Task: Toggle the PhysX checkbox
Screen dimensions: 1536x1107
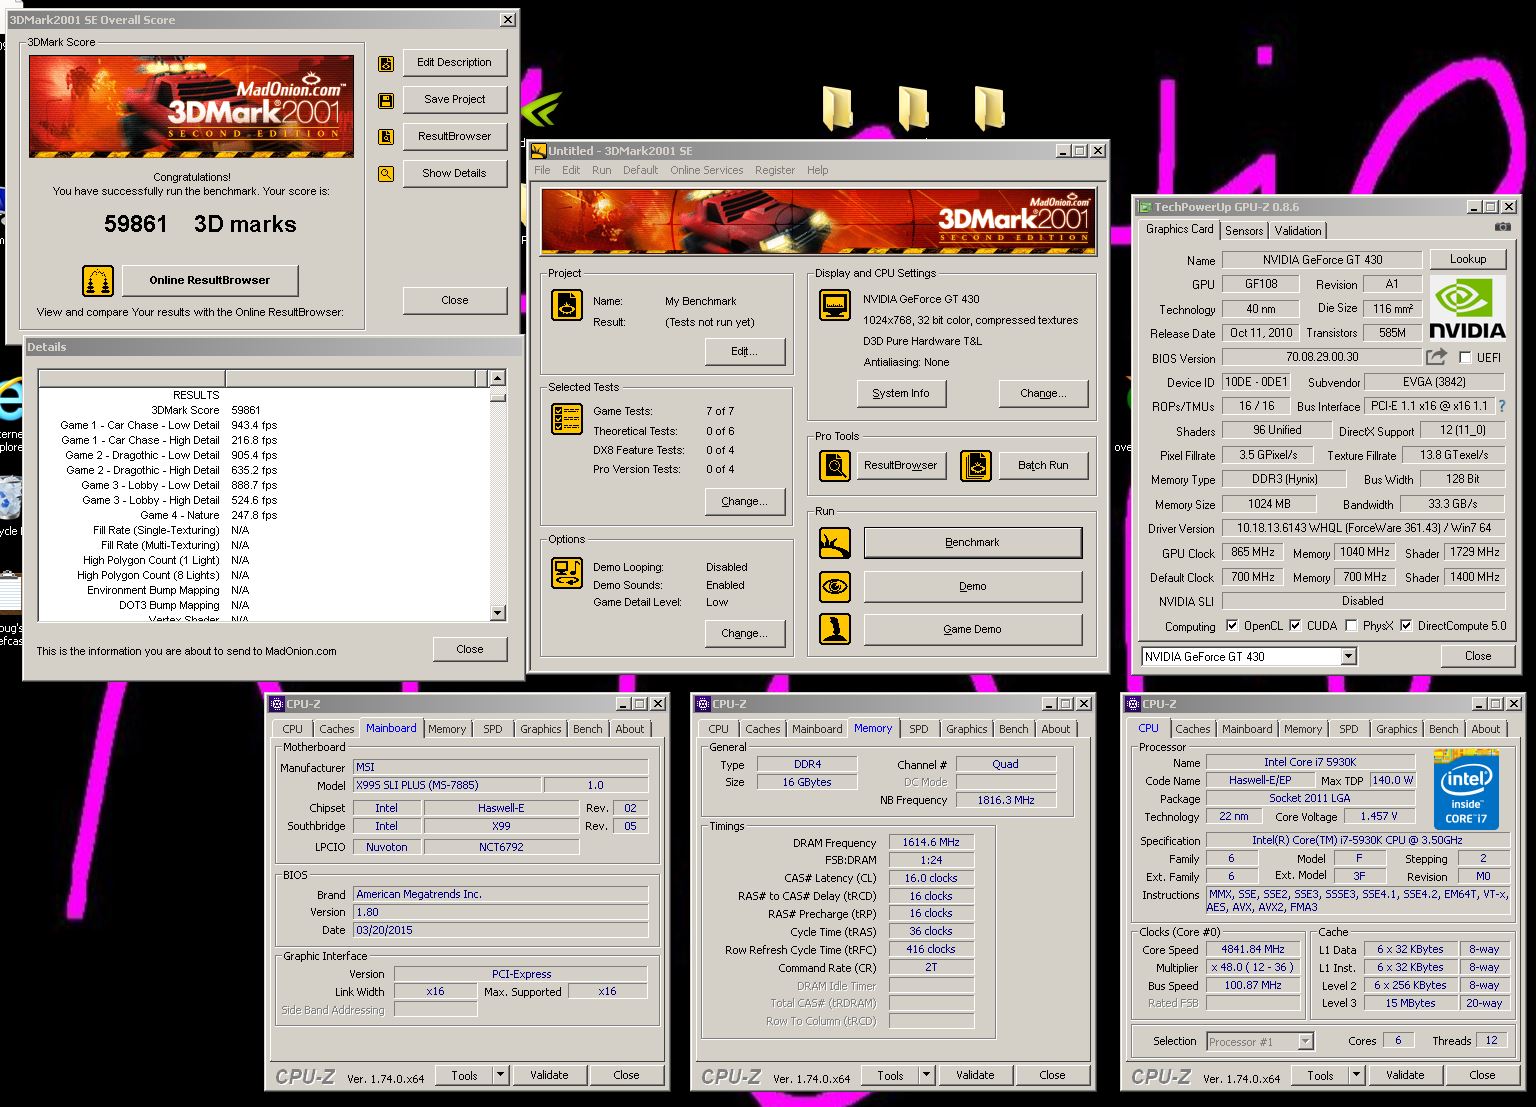Action: click(x=1351, y=626)
